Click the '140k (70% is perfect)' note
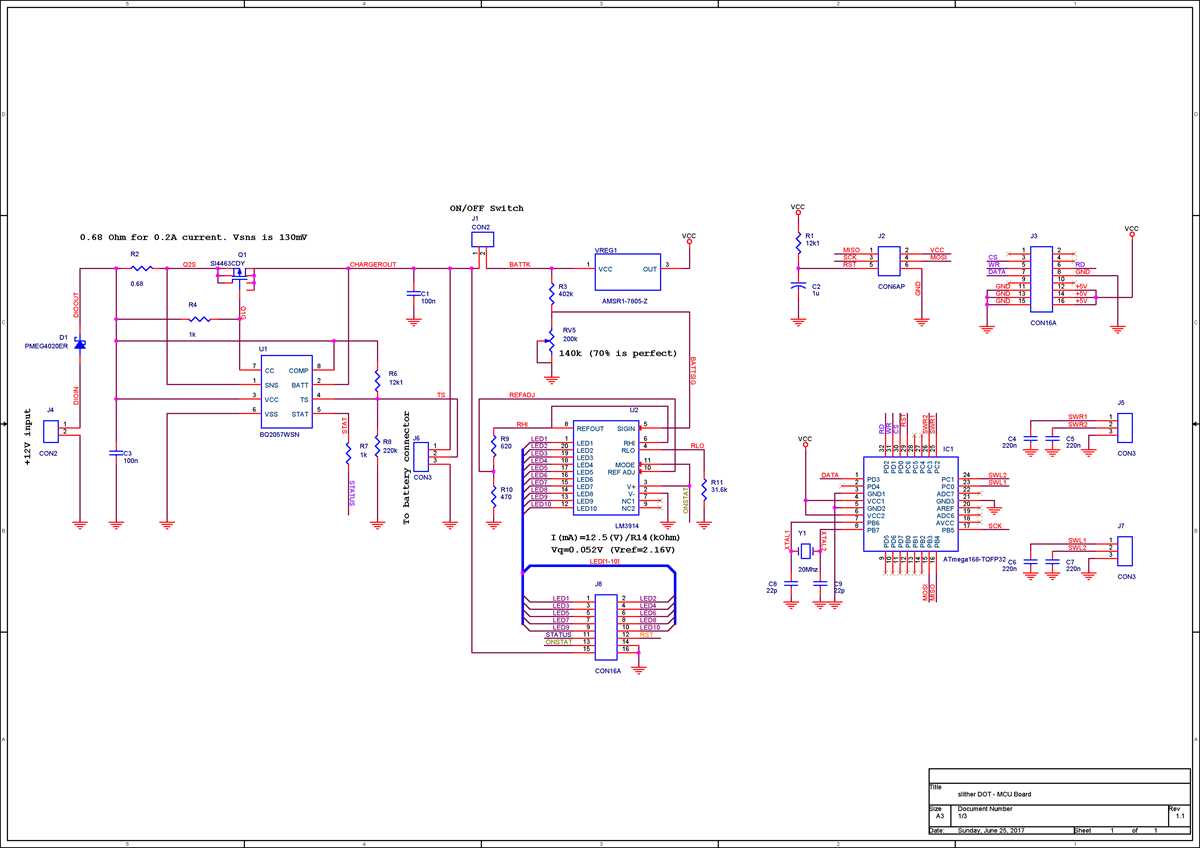 pos(618,353)
